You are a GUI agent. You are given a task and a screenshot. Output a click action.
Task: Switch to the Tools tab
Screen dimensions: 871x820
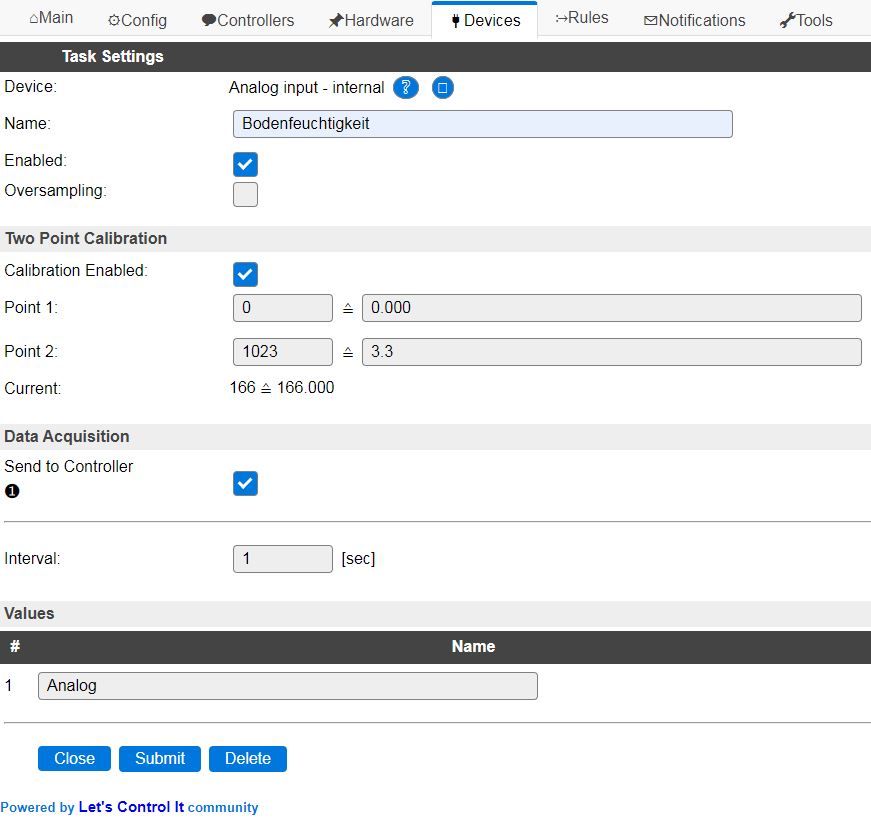click(805, 20)
